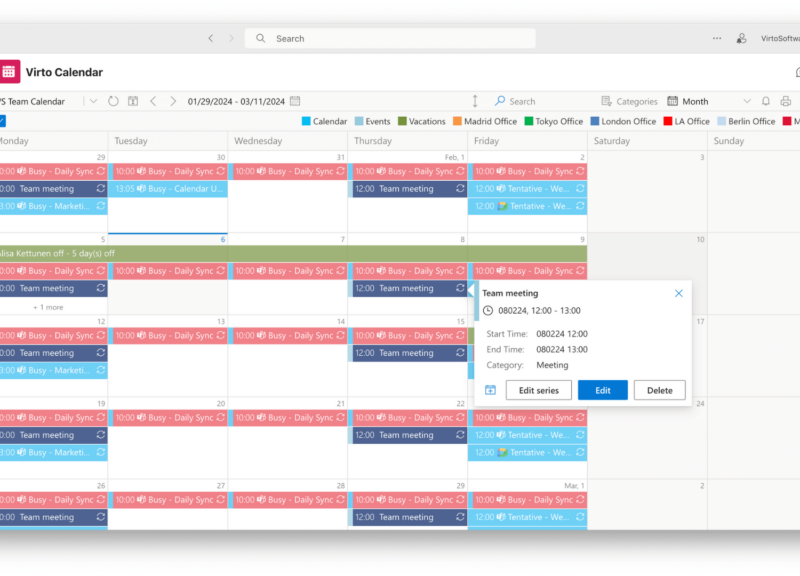This screenshot has width=800, height=576.
Task: Toggle row height expand arrows
Action: point(475,101)
